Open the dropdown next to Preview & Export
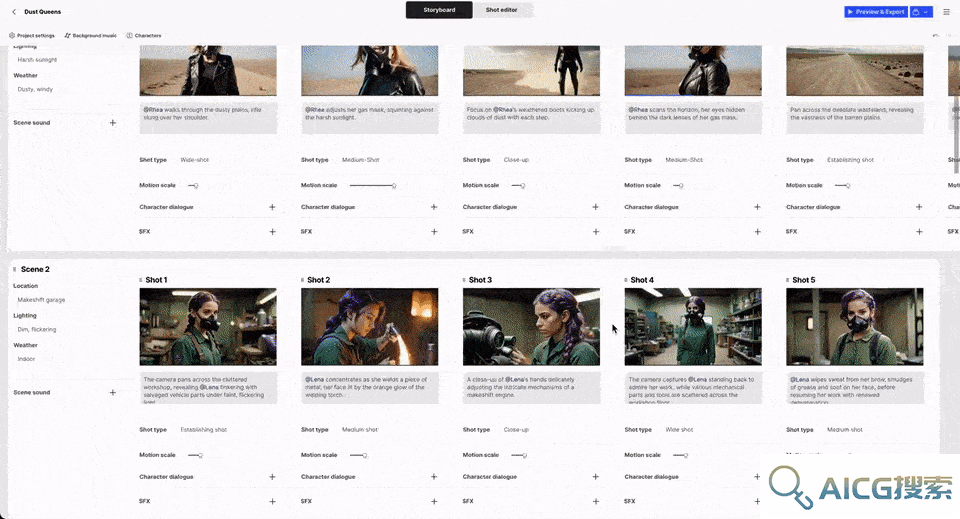Viewport: 960px width, 519px height. pos(921,12)
